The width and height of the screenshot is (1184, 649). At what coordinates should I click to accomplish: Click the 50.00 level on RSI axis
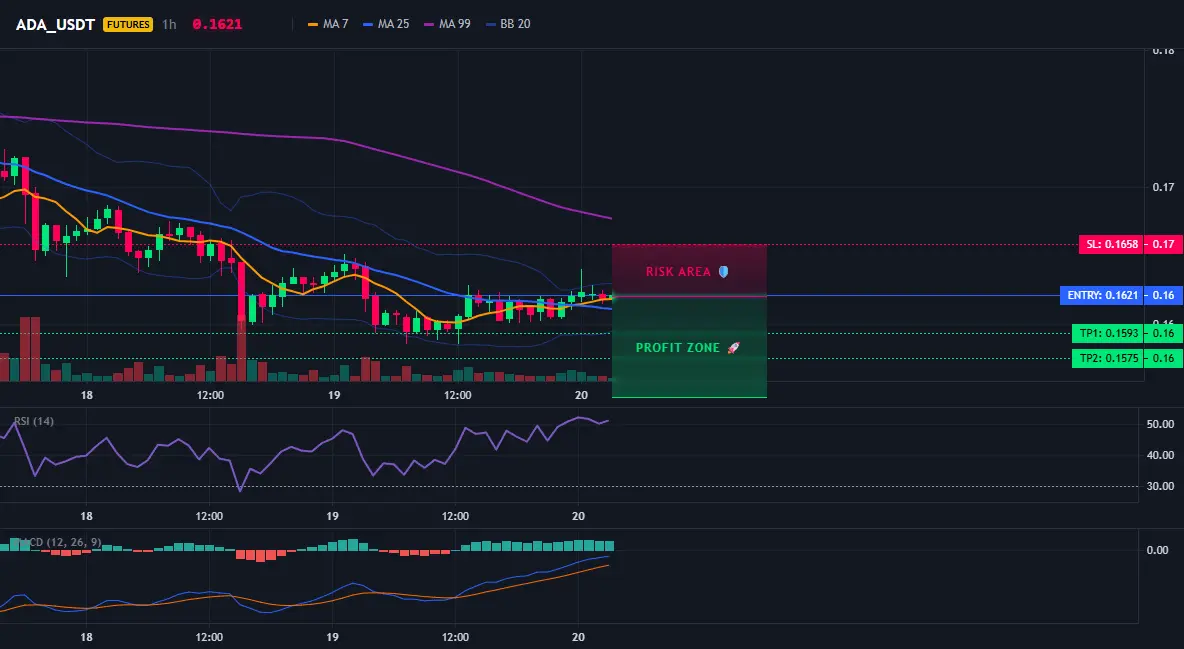click(x=1161, y=425)
